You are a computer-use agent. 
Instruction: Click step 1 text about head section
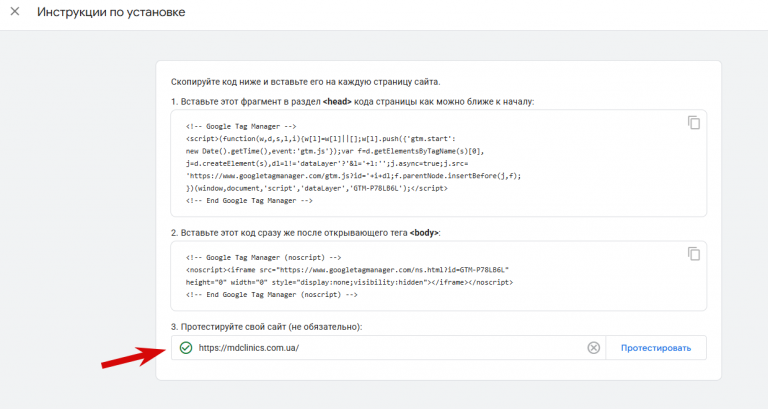pyautogui.click(x=352, y=102)
